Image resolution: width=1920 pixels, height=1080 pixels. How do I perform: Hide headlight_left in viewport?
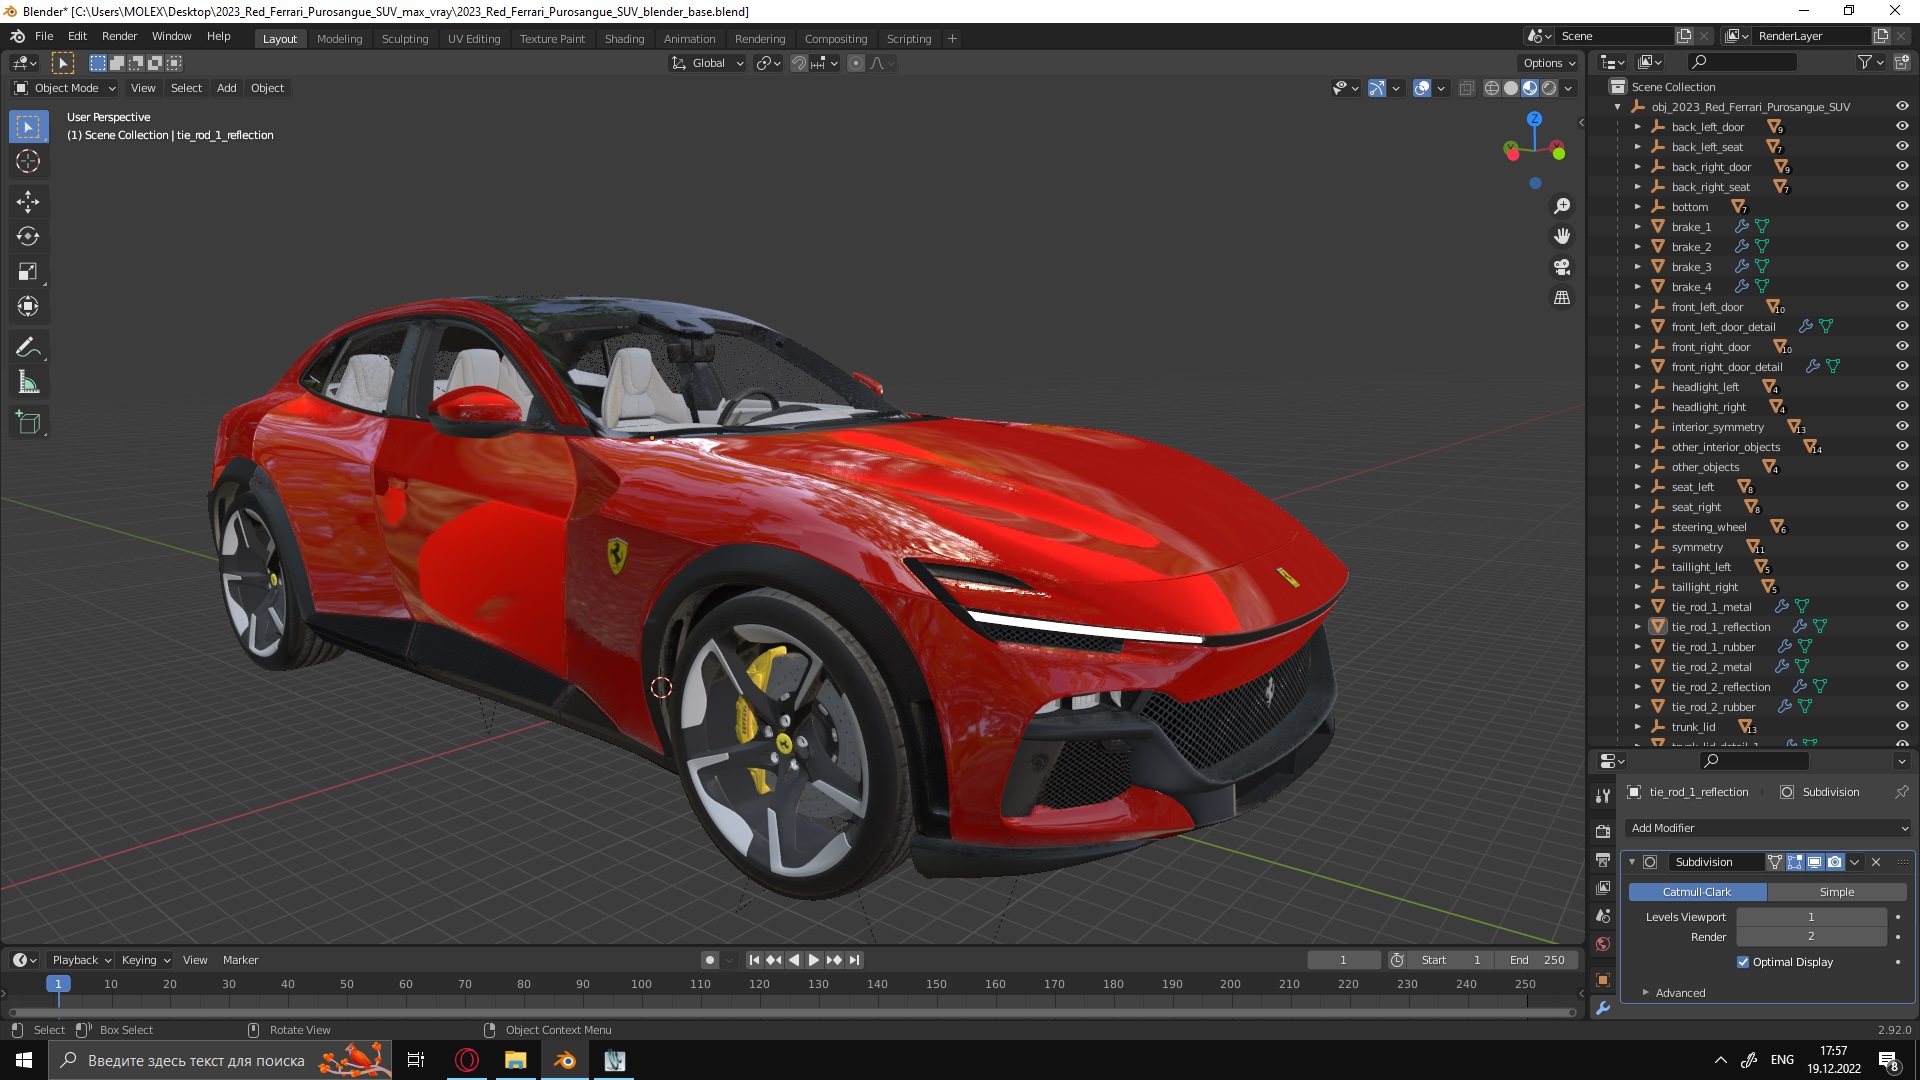[1902, 387]
